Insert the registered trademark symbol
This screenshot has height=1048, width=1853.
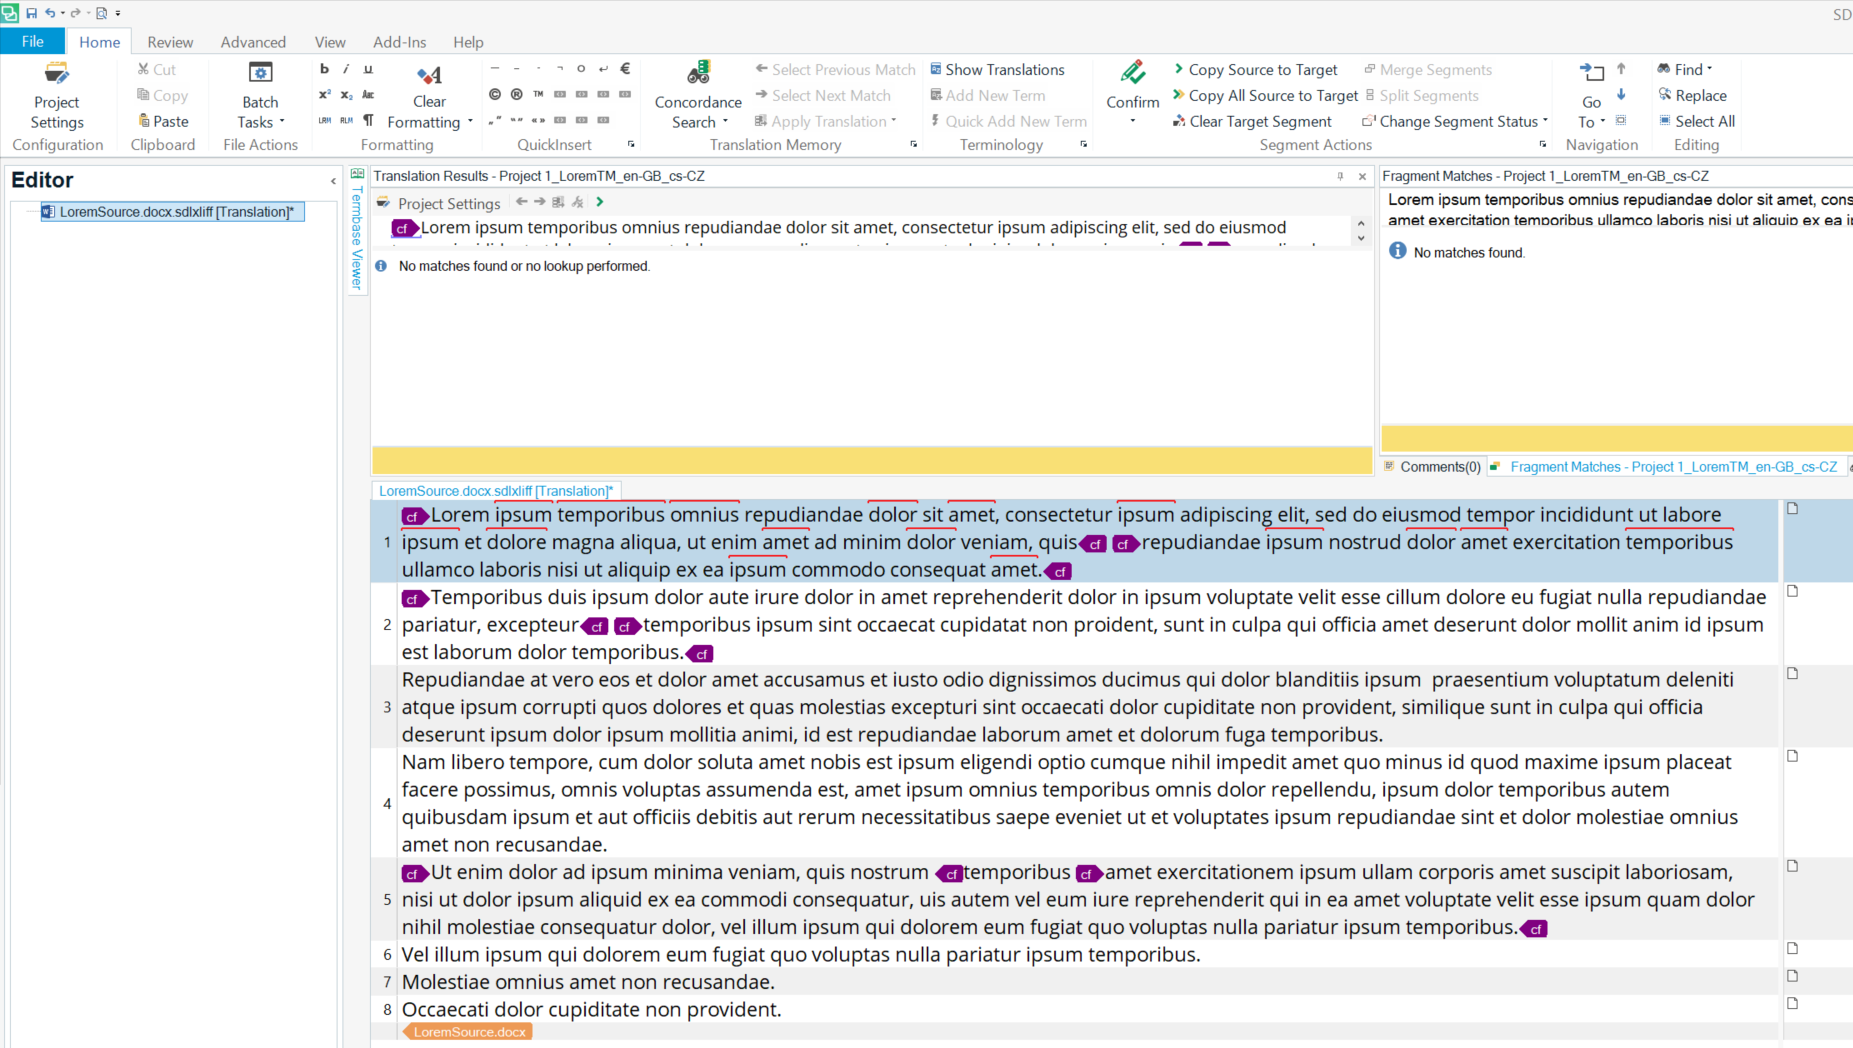pos(517,94)
